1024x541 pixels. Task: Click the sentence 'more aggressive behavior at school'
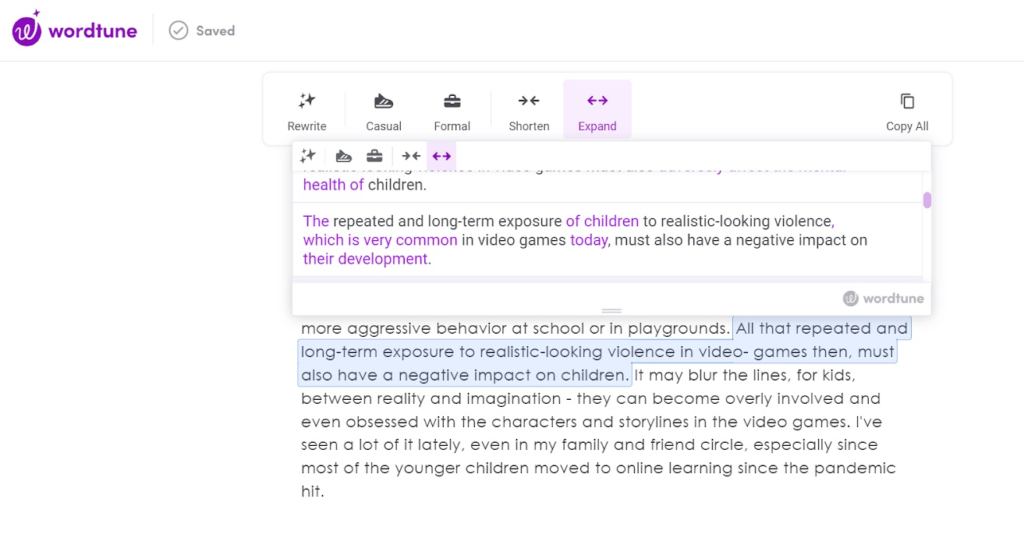click(442, 328)
